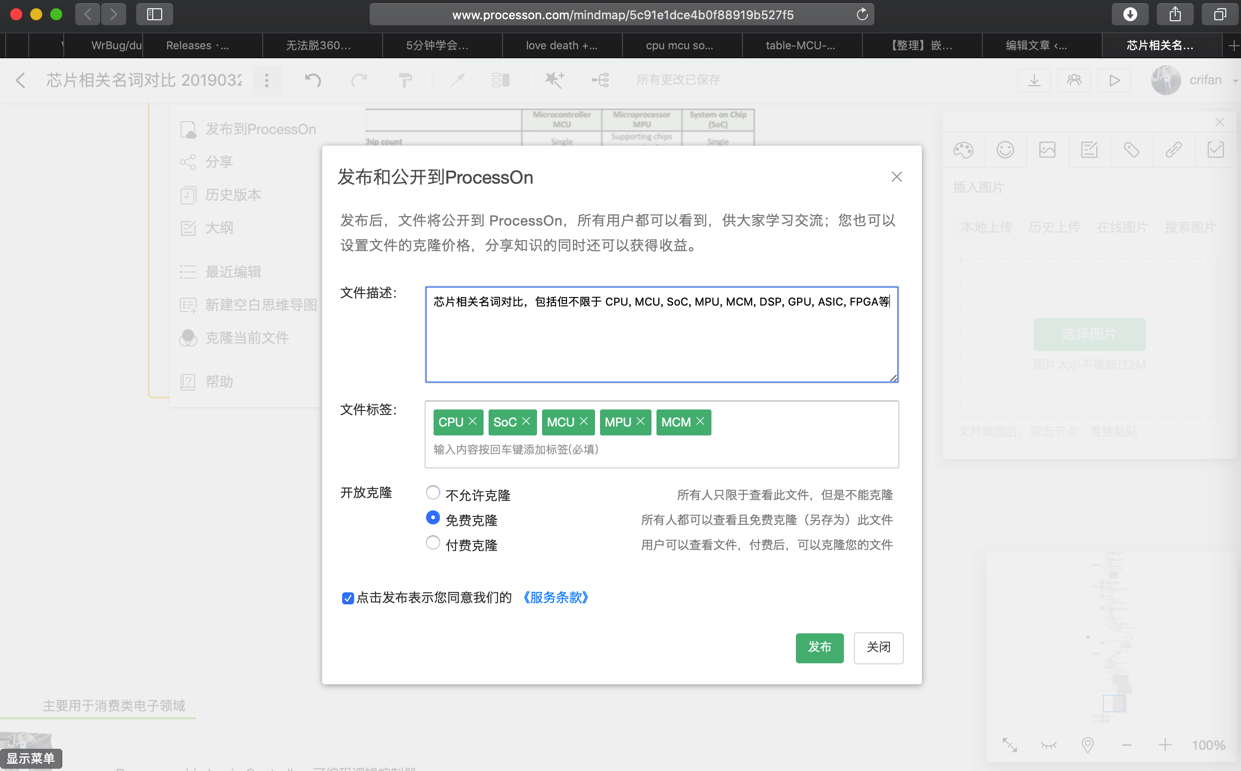
Task: Open the hyperlink icon panel
Action: point(1173,150)
